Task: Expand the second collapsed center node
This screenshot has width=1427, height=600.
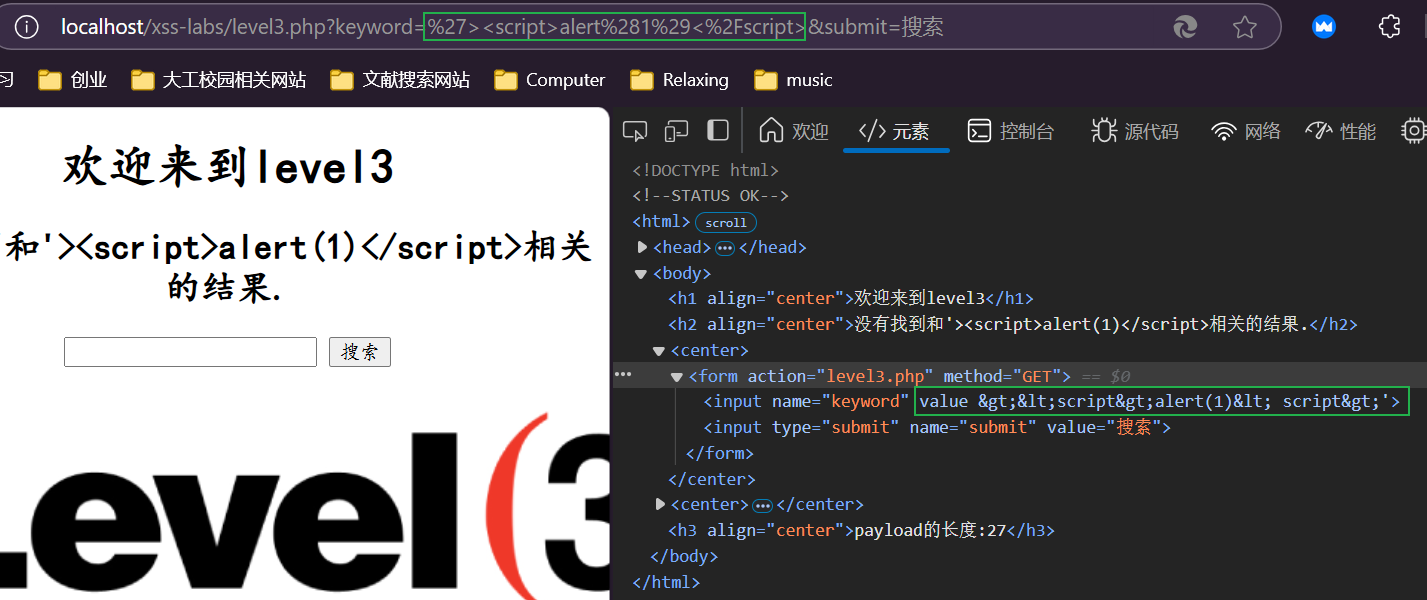Action: (660, 505)
